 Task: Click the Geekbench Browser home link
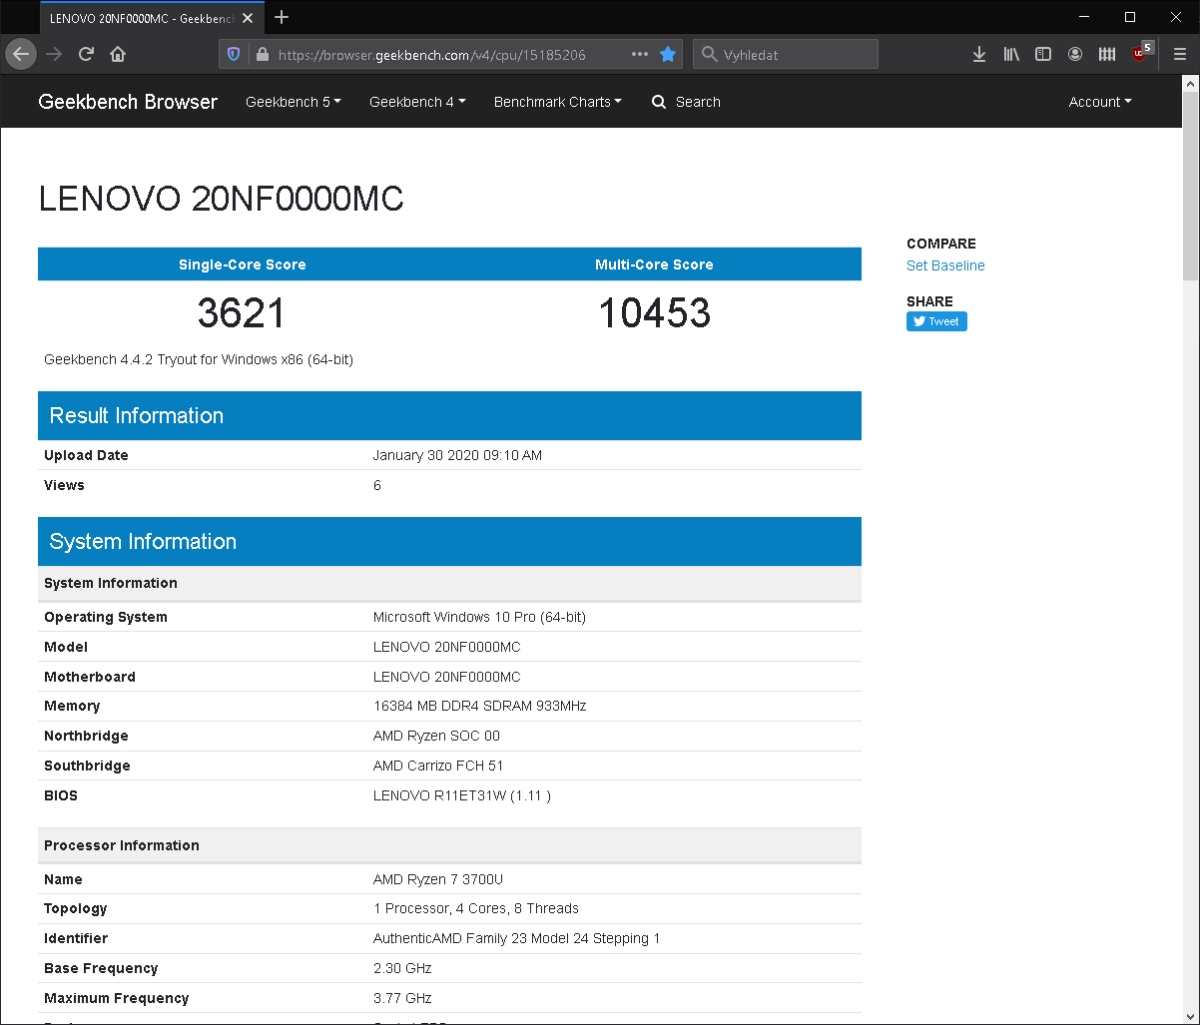[x=127, y=102]
